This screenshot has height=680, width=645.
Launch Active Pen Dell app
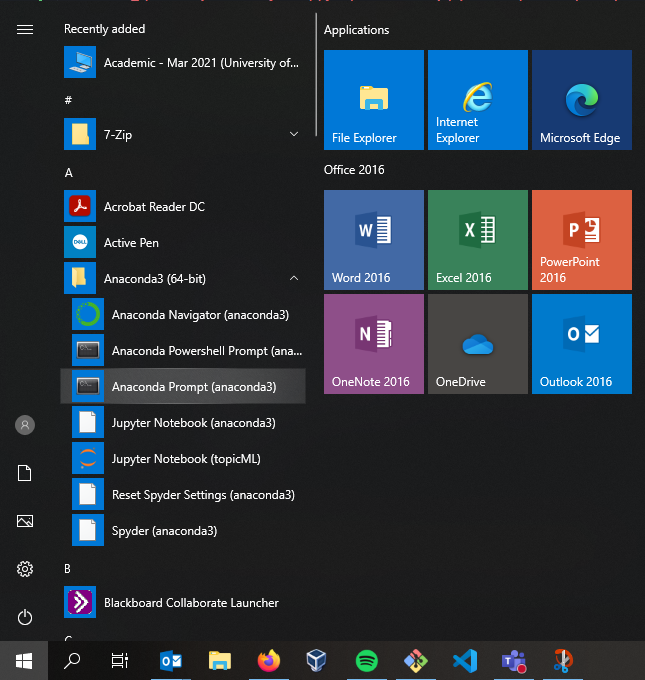click(183, 242)
